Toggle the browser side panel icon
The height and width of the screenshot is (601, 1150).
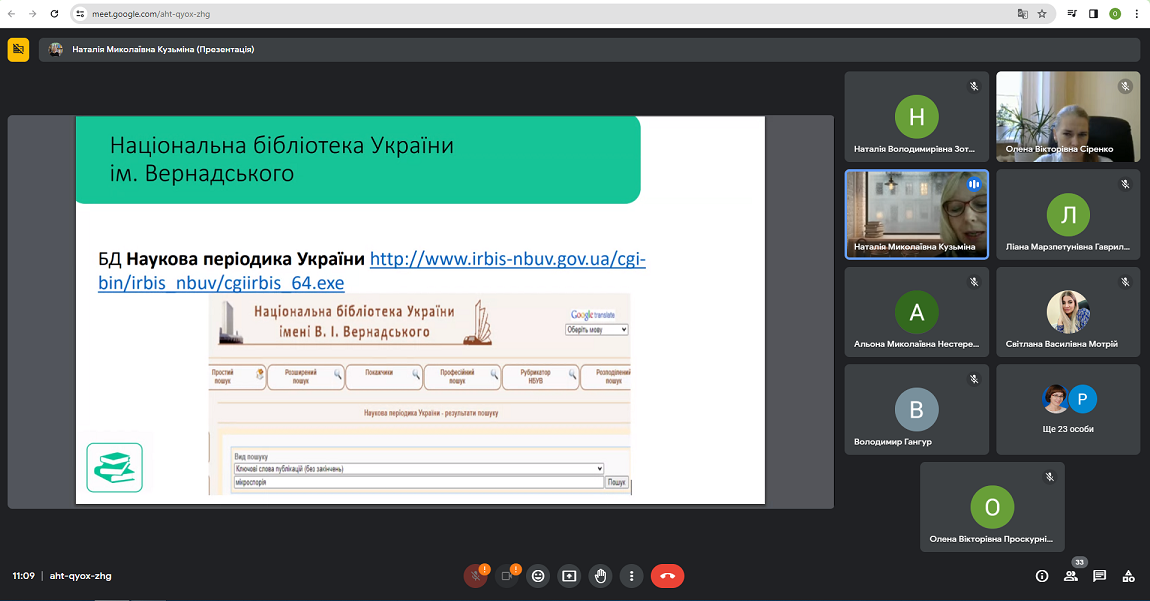pos(1094,14)
